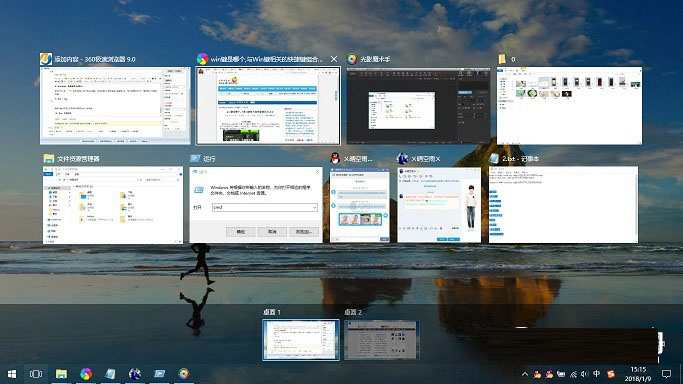Viewport: 683px width, 384px height.
Task: Open the colorful-ball browser icon on the taskbar
Action: pyautogui.click(x=86, y=374)
